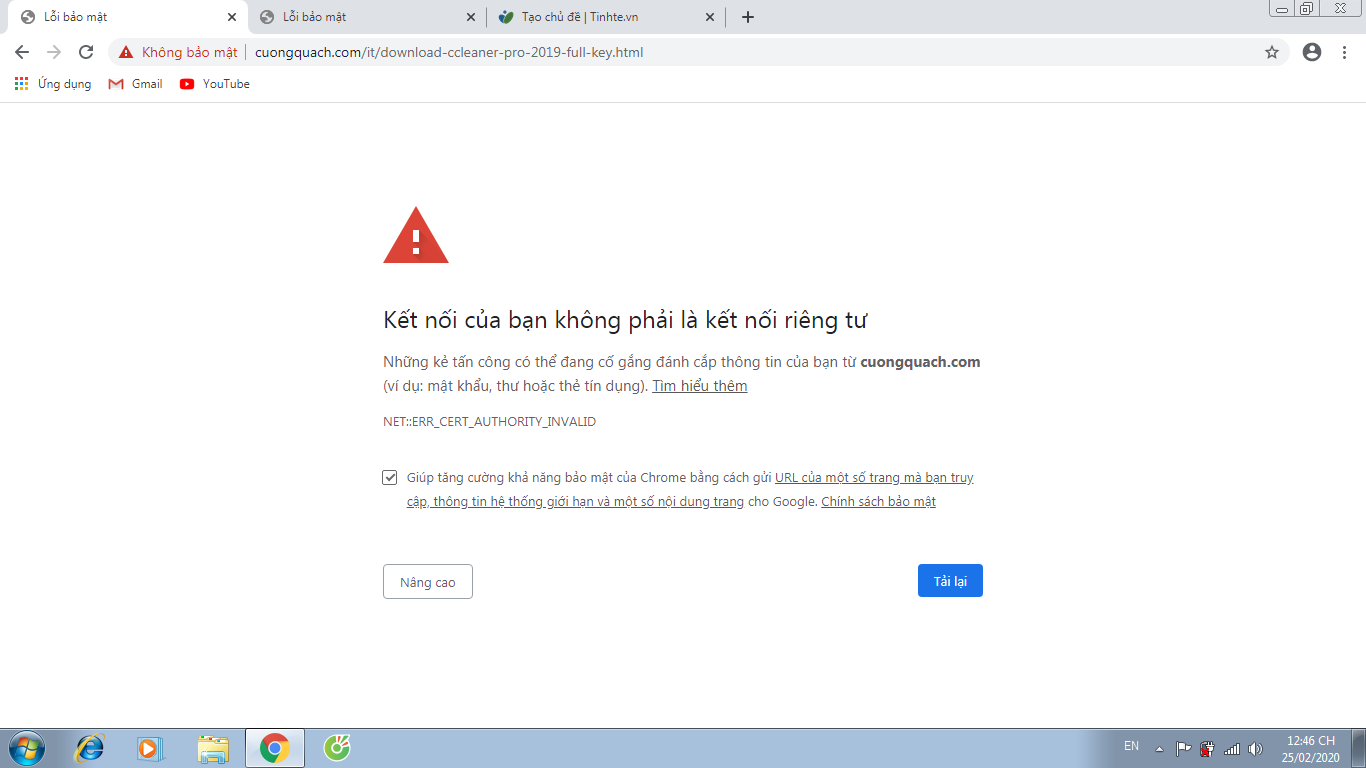Open the 'Chính sách bảo mật' link
The width and height of the screenshot is (1366, 768).
[878, 502]
